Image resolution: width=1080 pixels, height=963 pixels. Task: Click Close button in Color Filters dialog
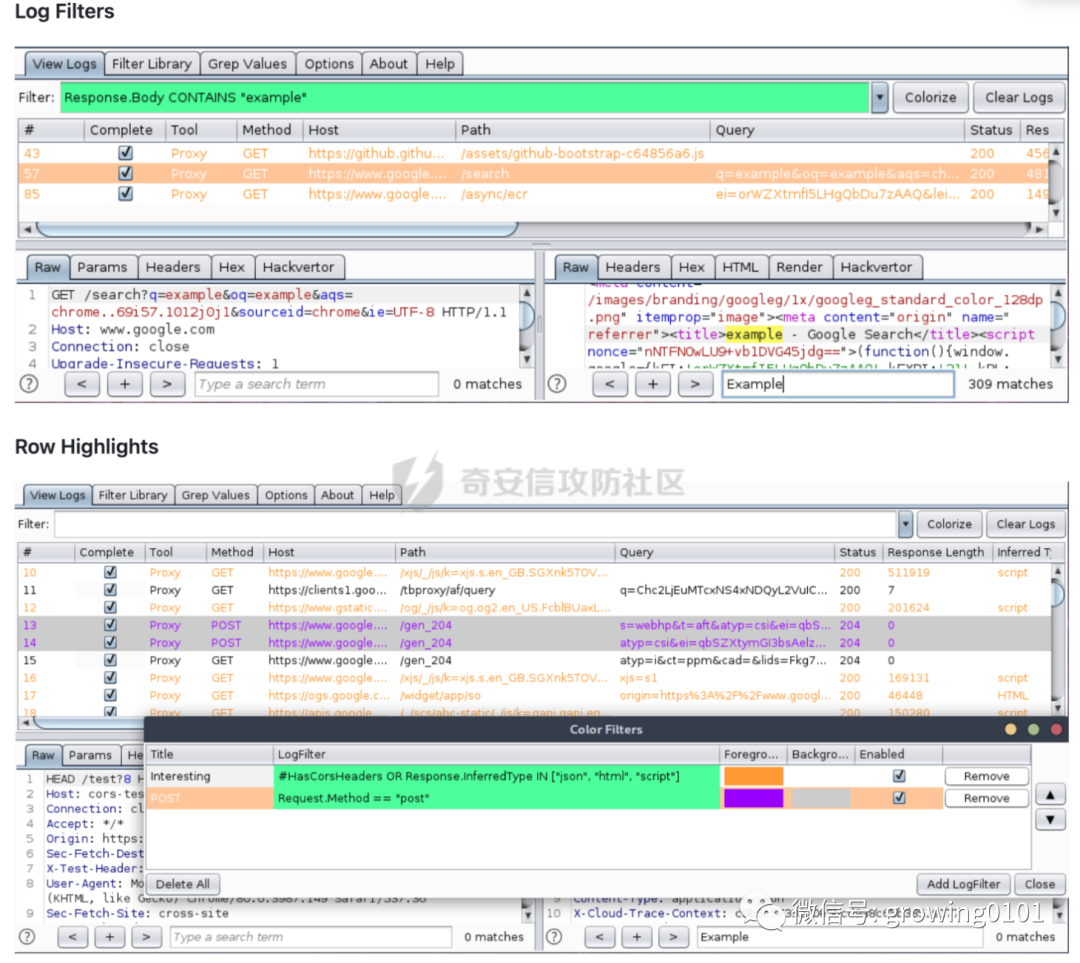tap(1039, 884)
